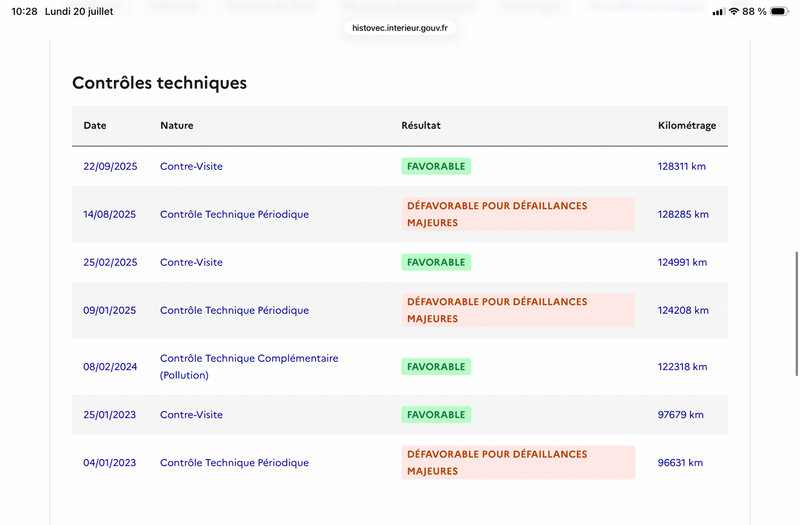
Task: Click the 128311 km mileage value
Action: [x=682, y=166]
